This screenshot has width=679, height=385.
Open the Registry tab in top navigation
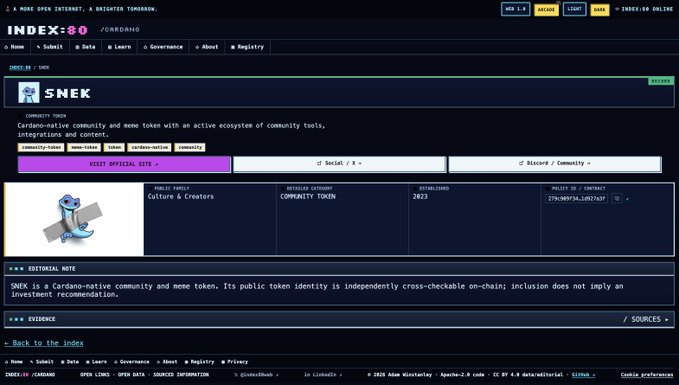(247, 47)
